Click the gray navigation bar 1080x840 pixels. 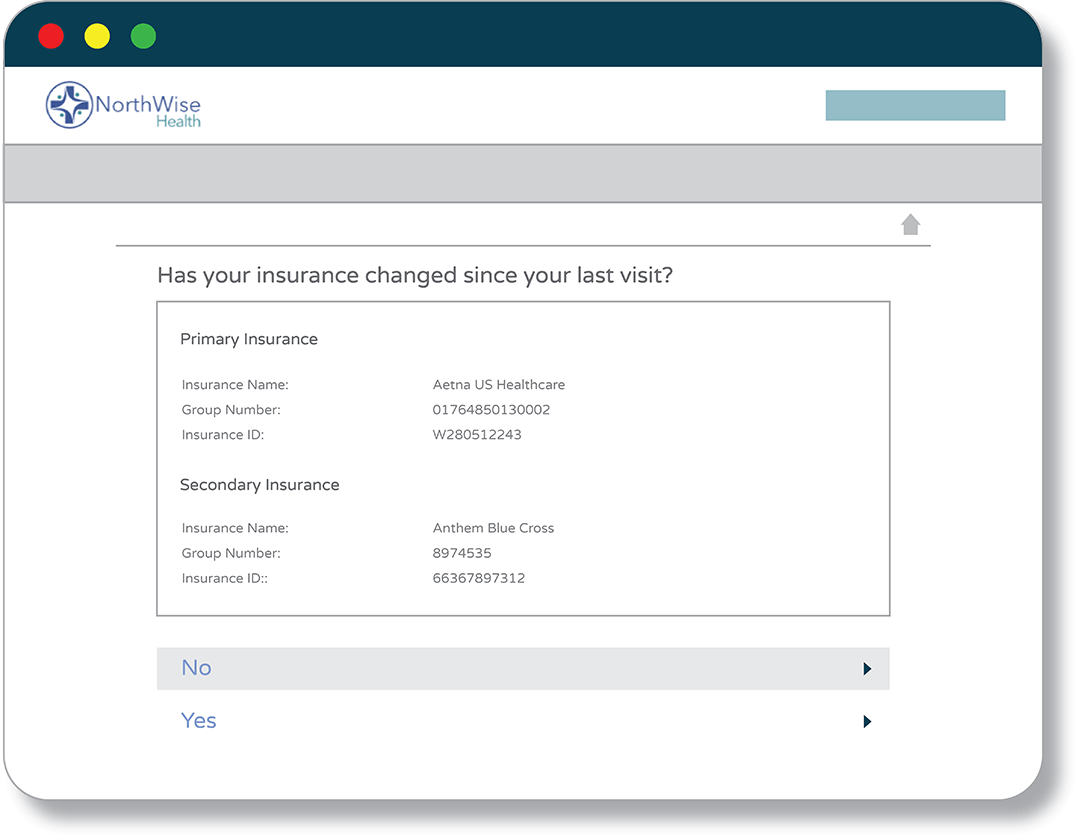point(522,174)
